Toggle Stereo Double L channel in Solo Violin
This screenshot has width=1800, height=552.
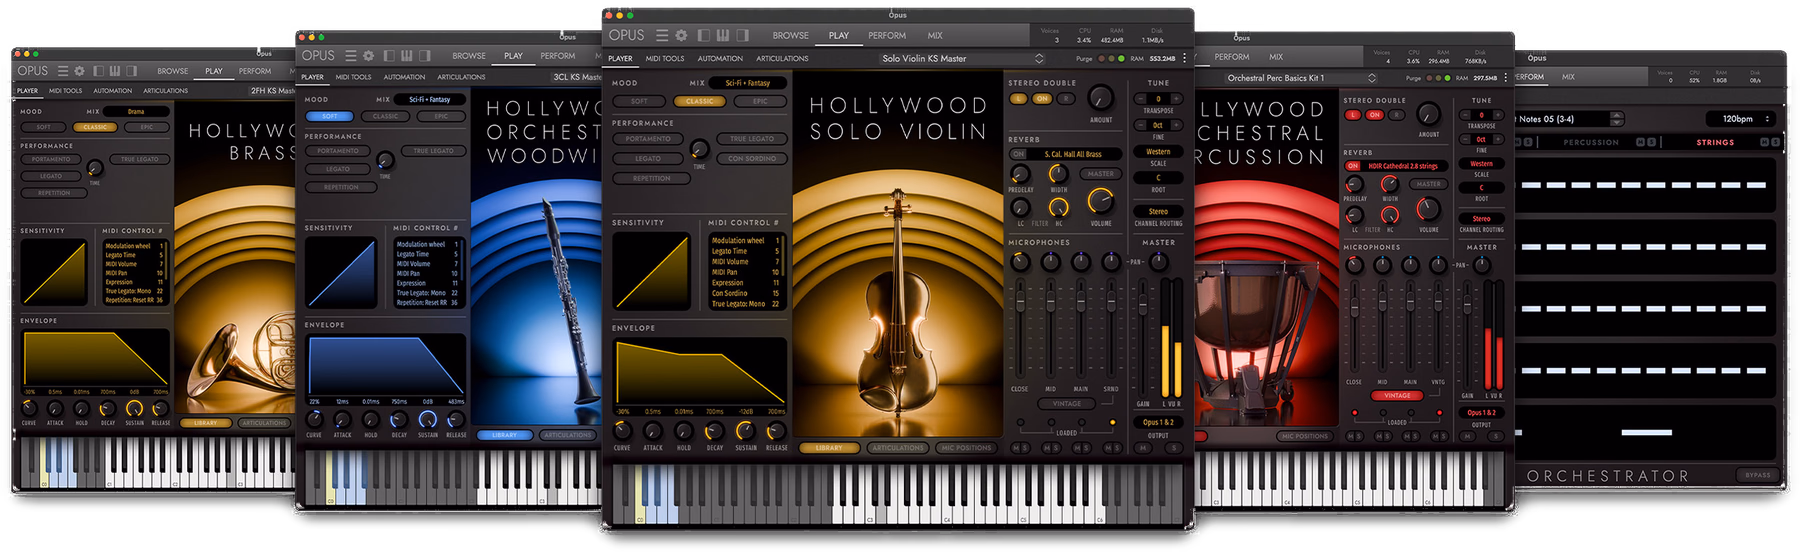click(1019, 99)
